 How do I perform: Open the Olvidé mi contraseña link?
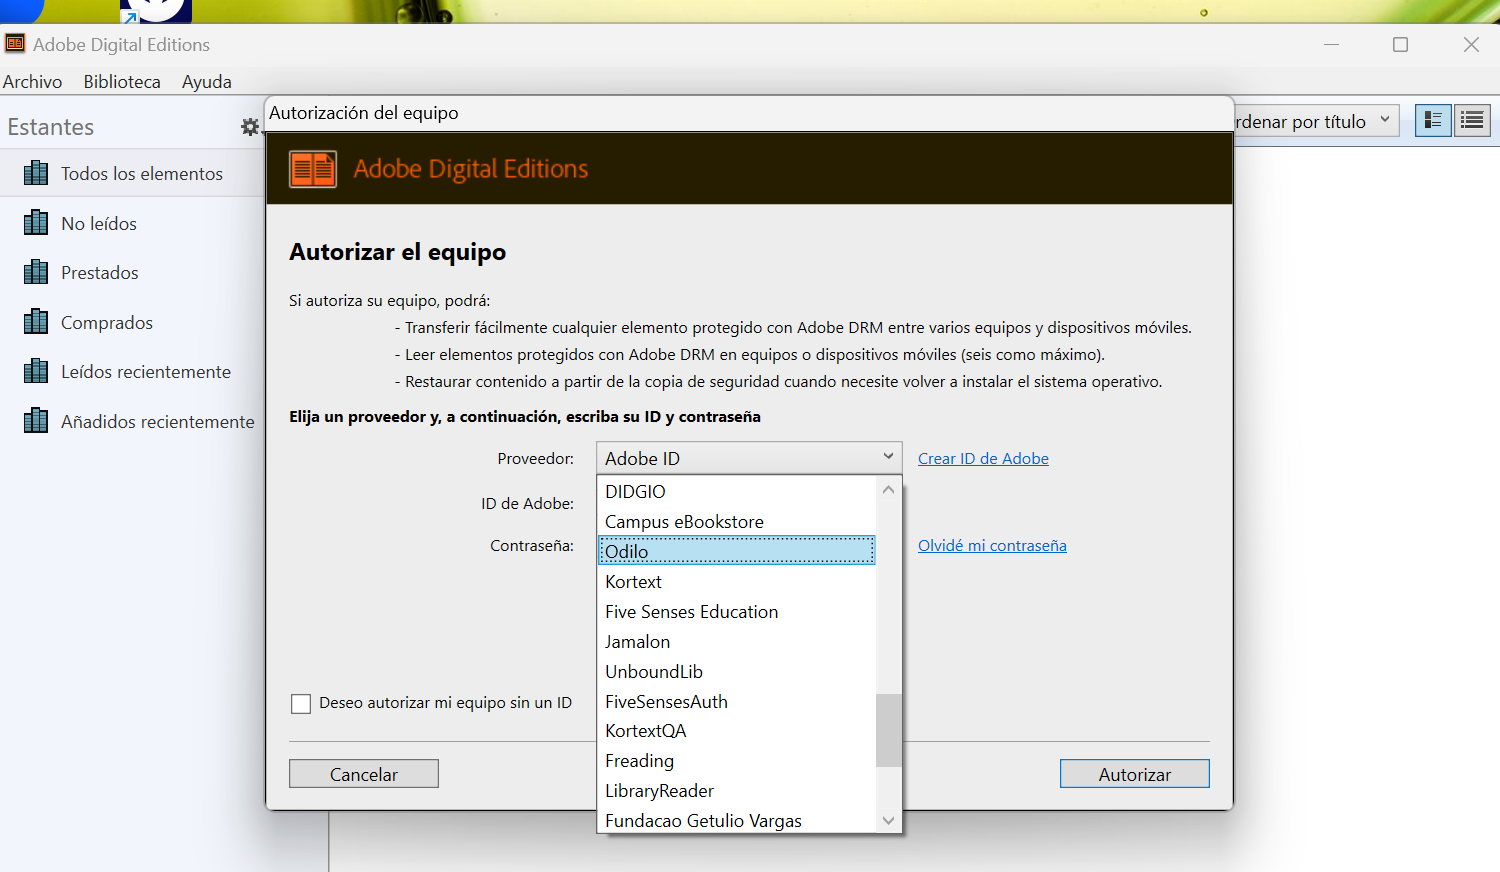coord(992,545)
